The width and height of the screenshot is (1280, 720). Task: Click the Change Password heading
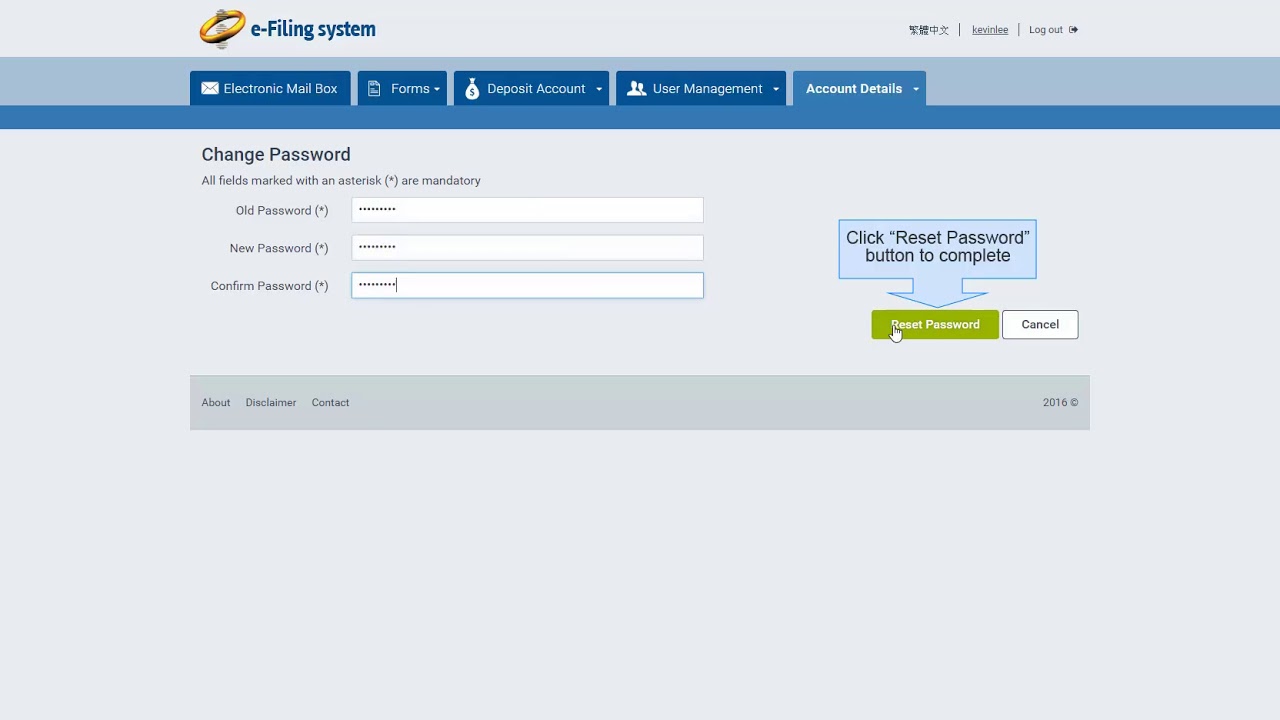click(276, 154)
